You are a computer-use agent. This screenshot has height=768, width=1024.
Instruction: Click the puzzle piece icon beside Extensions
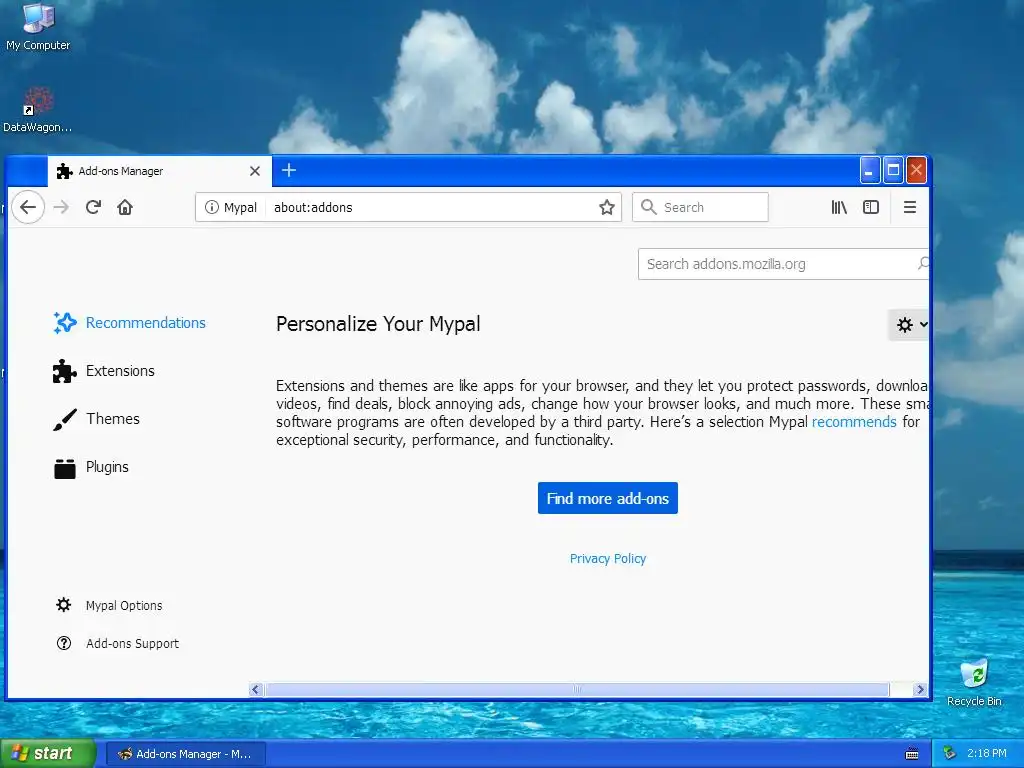(64, 371)
